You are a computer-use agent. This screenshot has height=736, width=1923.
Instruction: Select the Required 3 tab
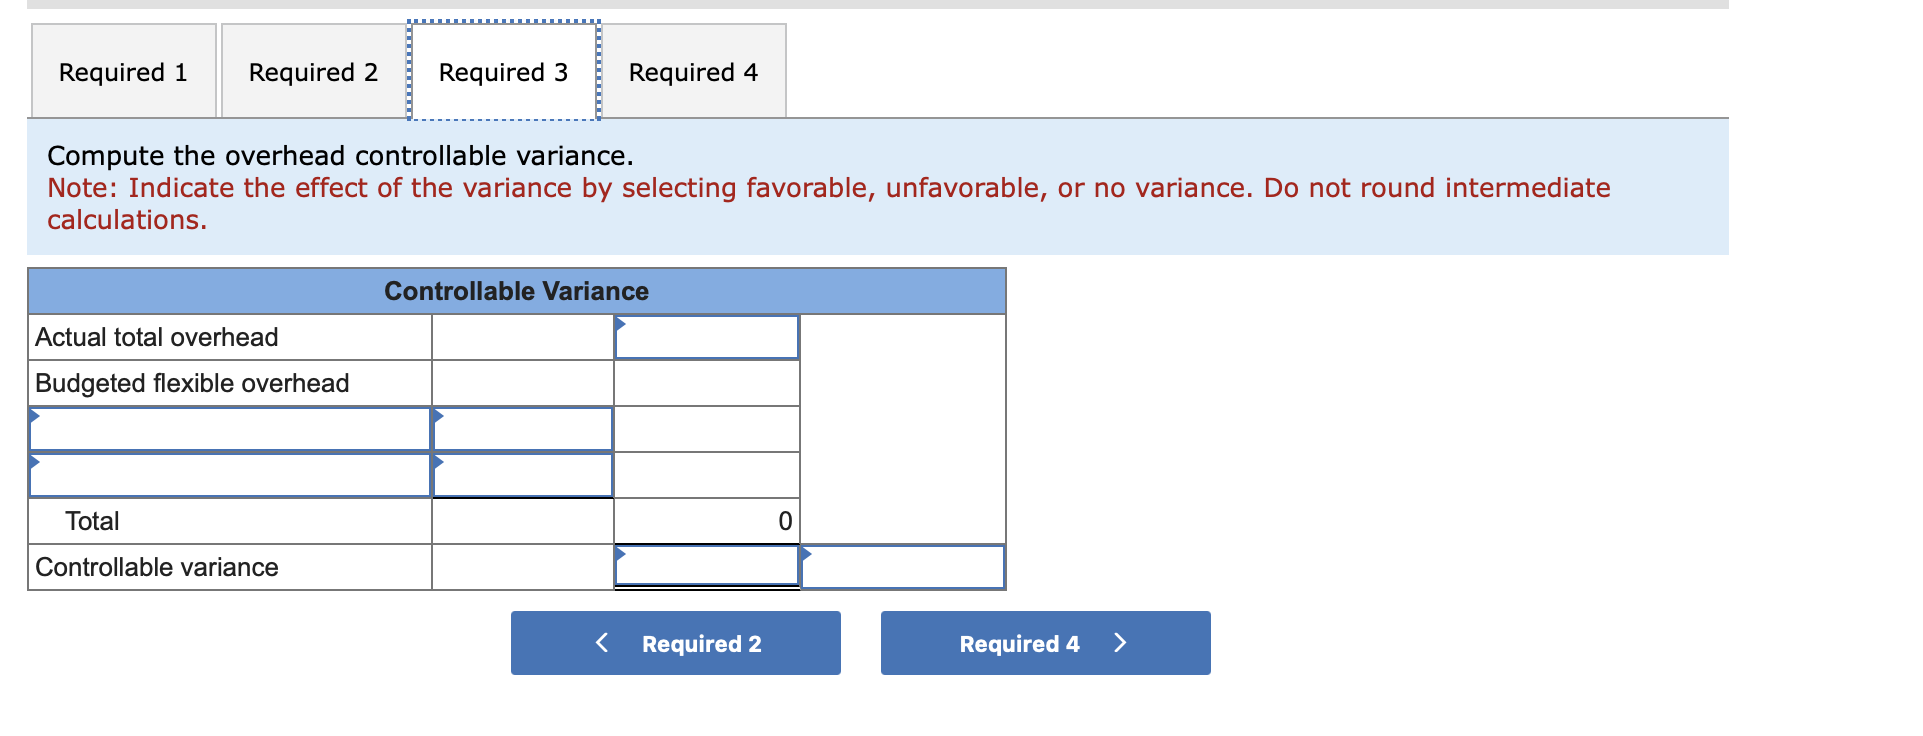[x=502, y=71]
